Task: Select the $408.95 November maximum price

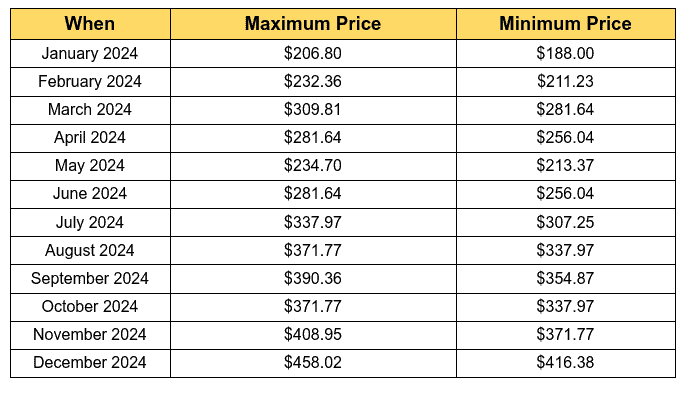Action: point(313,334)
